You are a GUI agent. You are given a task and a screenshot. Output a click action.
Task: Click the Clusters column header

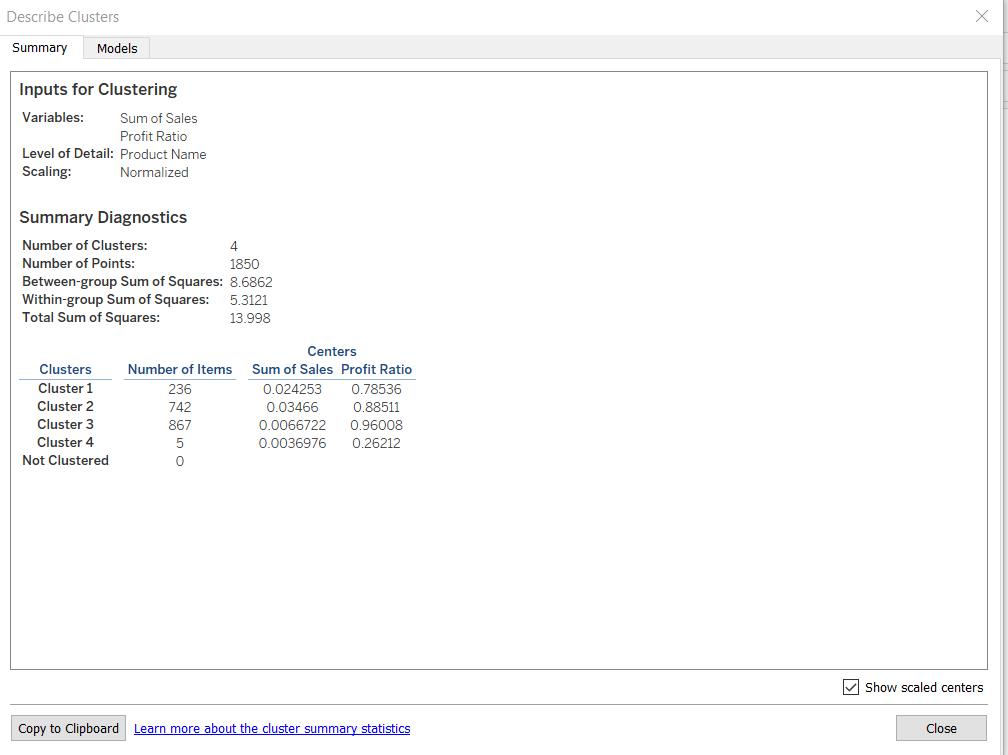(x=65, y=369)
